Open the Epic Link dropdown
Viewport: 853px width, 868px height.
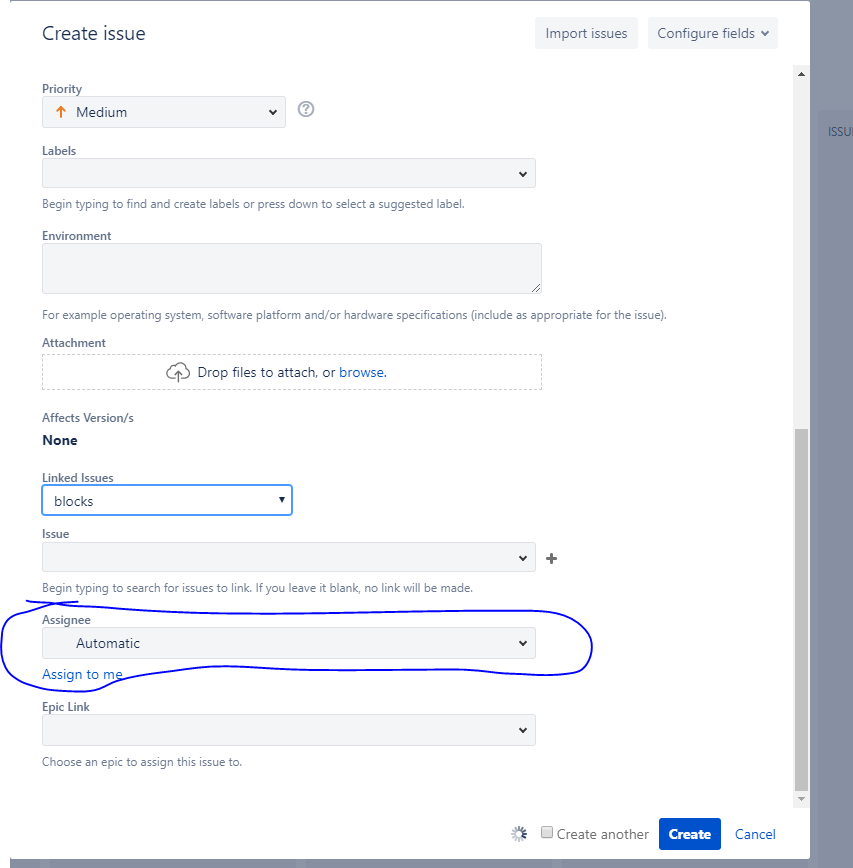[289, 730]
